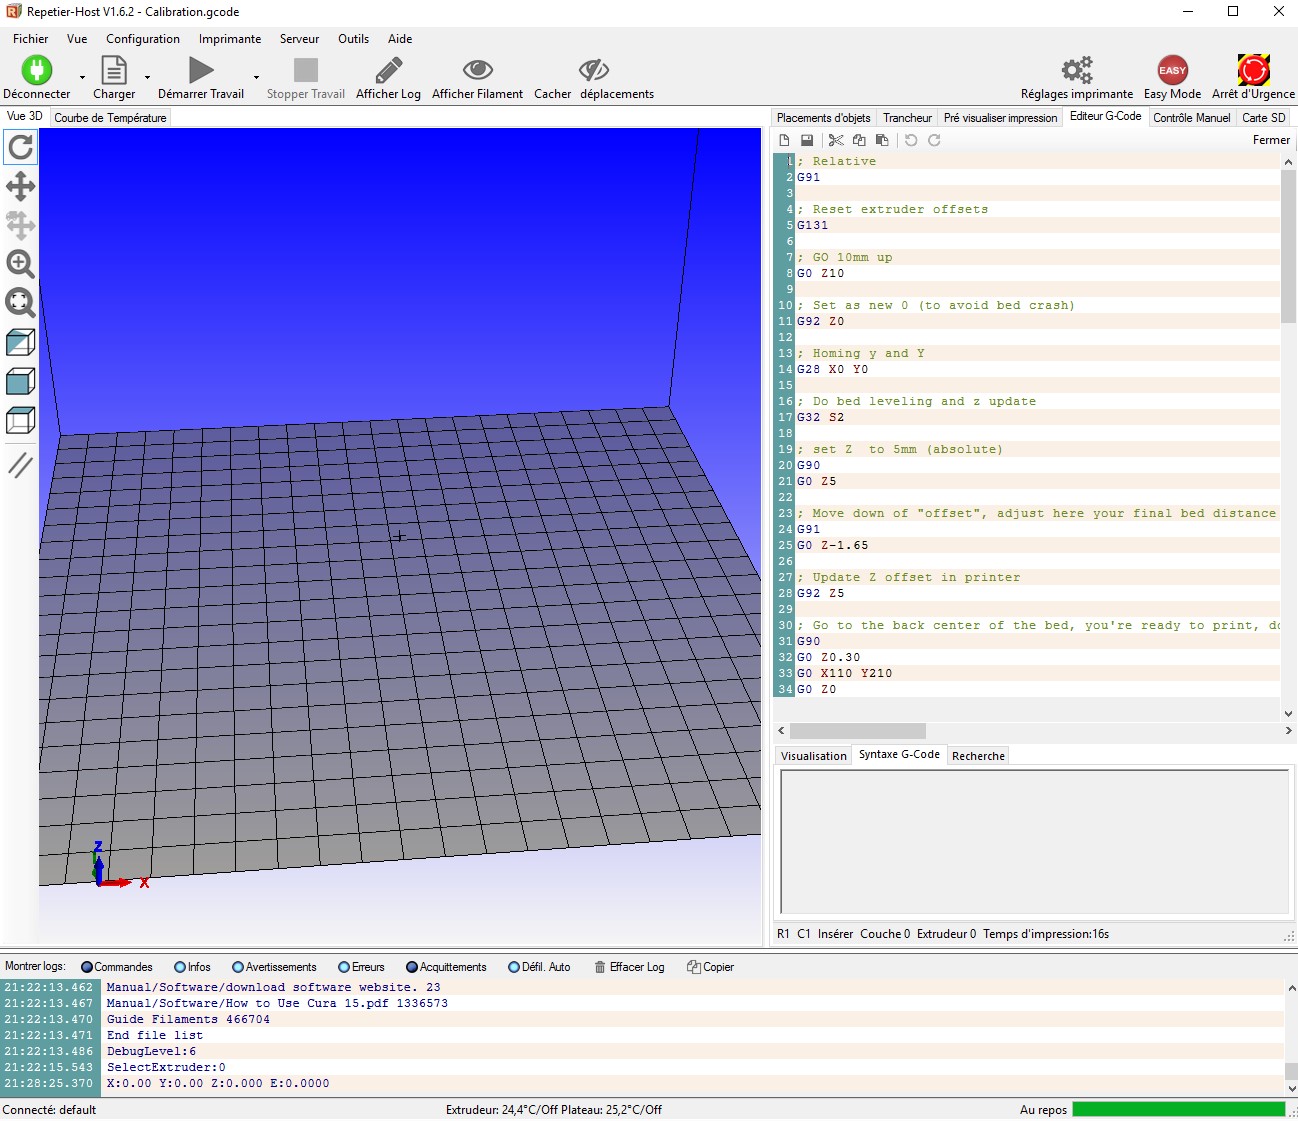
Task: Click the fit-to-view zoom icon
Action: click(21, 303)
